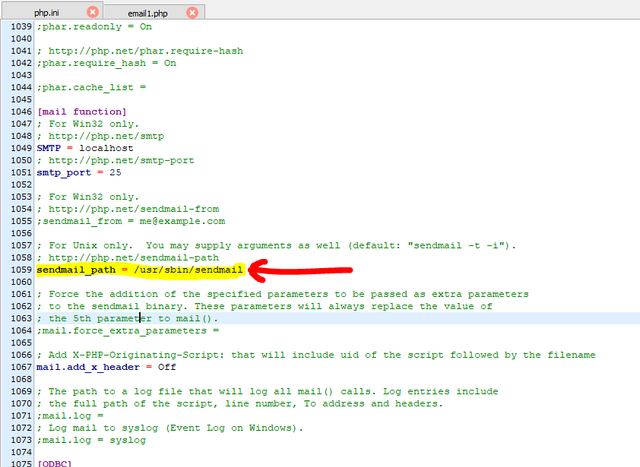Image resolution: width=640 pixels, height=467 pixels.
Task: Click the /usr/sbin/sendmail path value
Action: pos(188,270)
